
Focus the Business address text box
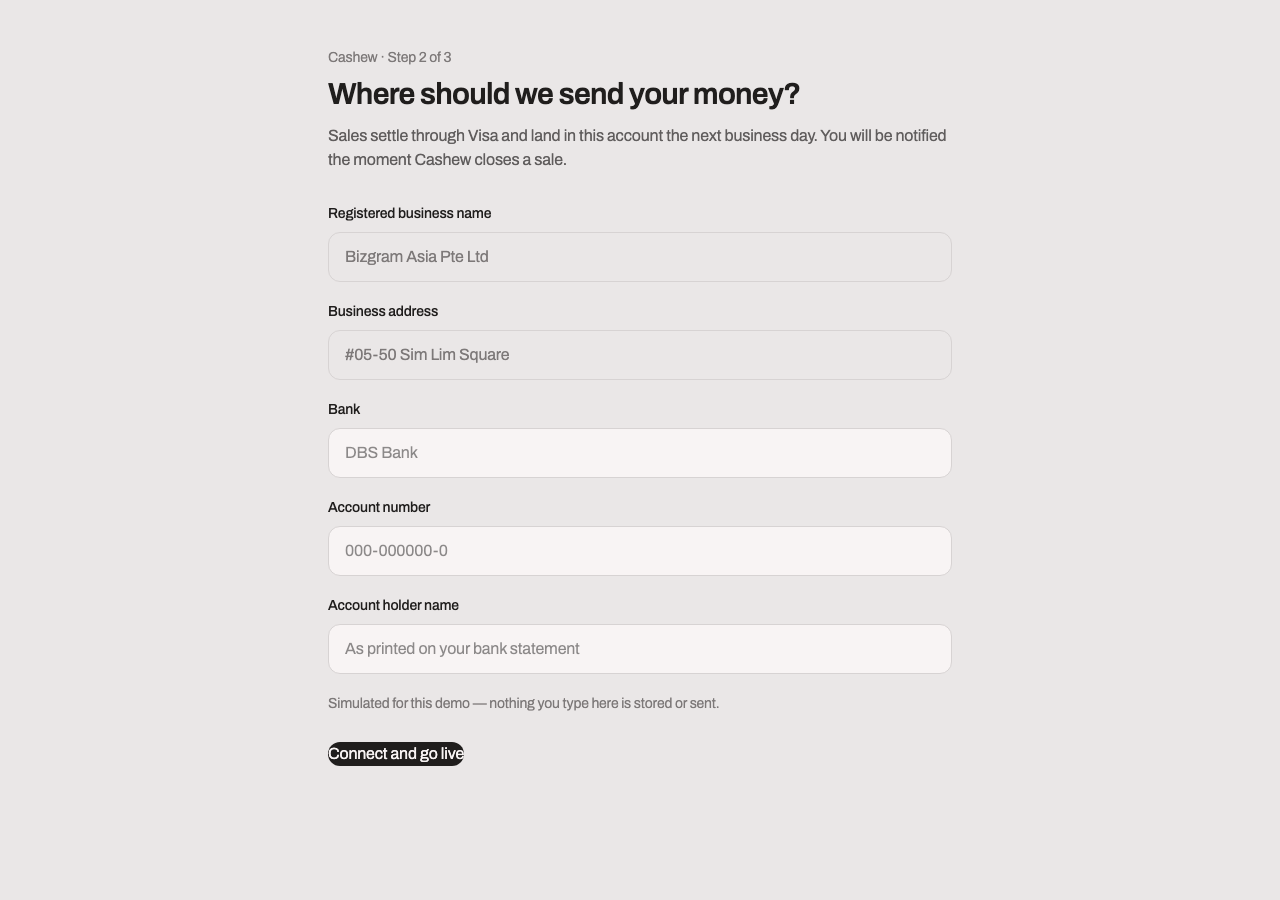(640, 355)
